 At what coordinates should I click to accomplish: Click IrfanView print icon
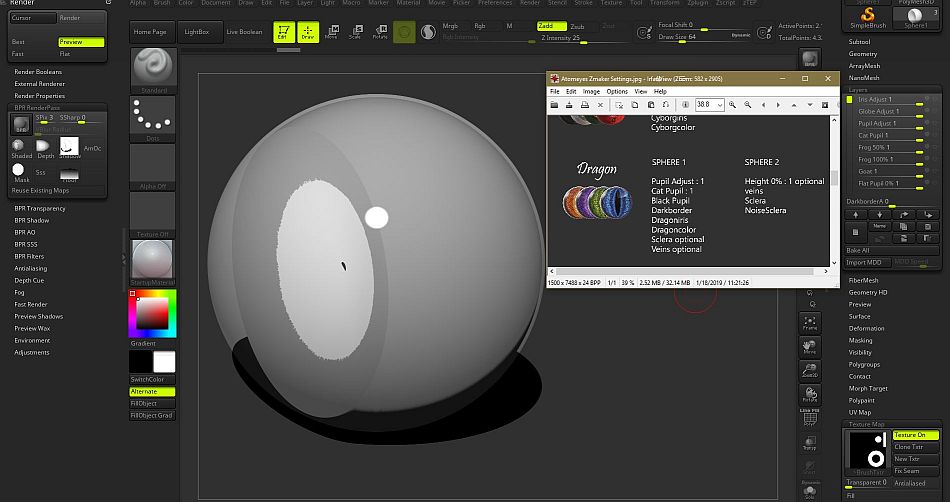tap(585, 105)
